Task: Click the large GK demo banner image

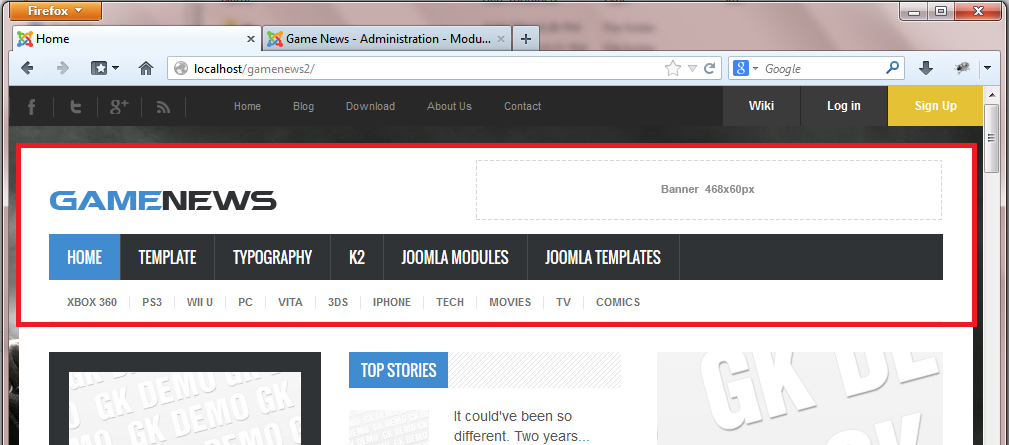Action: (x=800, y=399)
